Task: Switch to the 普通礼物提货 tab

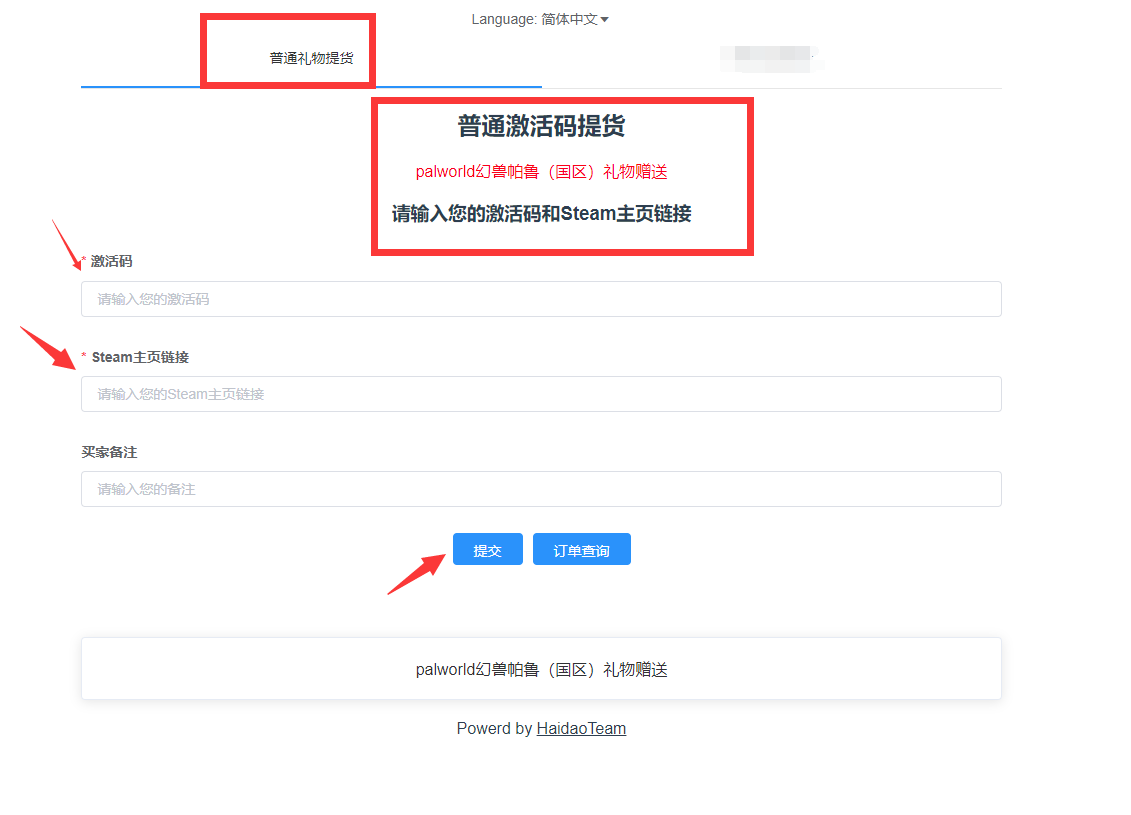Action: tap(311, 58)
